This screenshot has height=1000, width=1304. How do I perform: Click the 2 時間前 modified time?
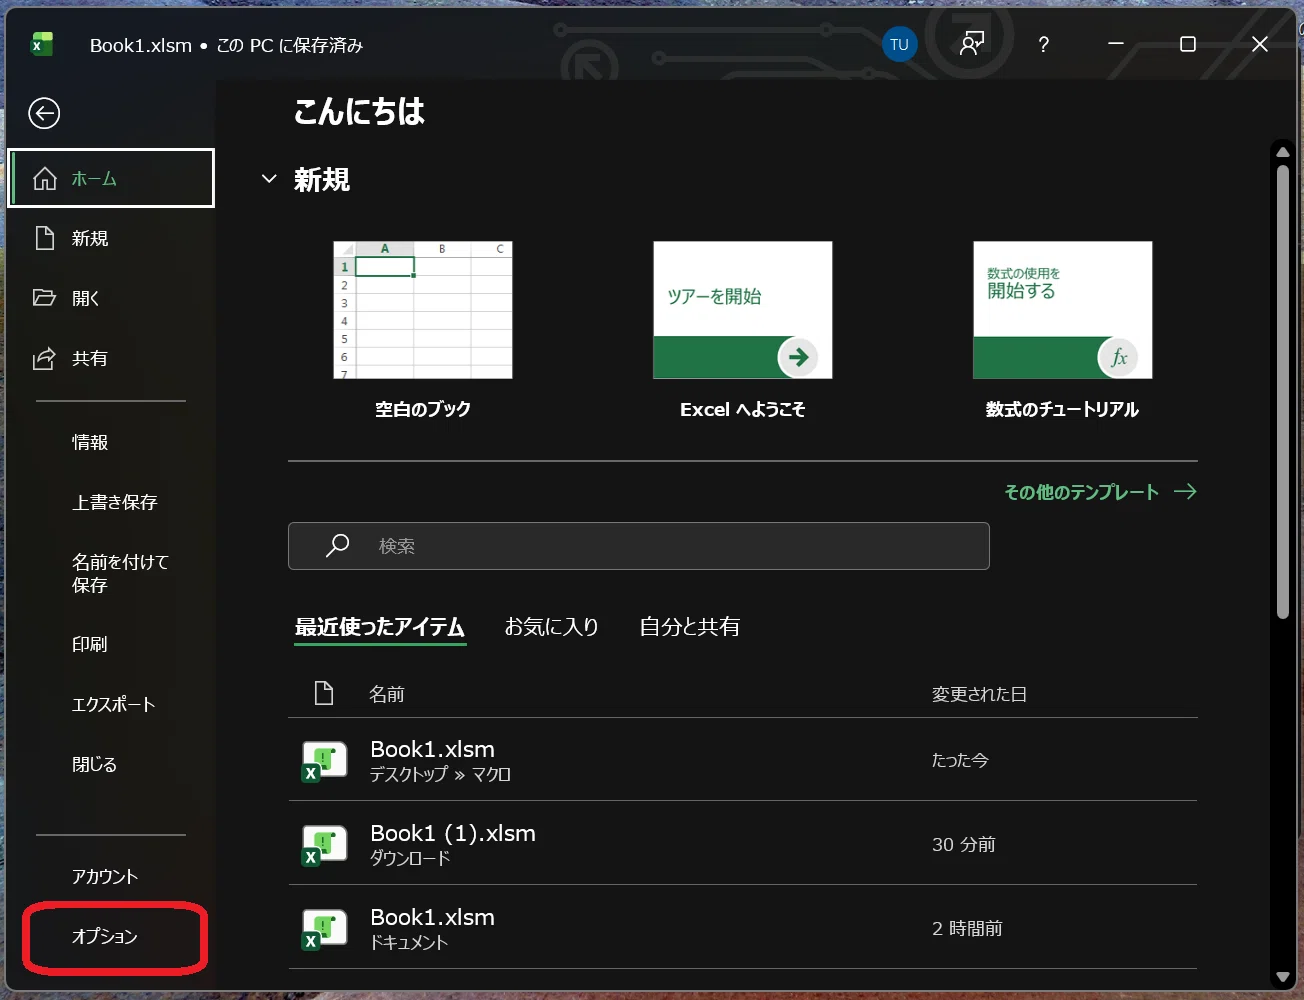coord(967,928)
